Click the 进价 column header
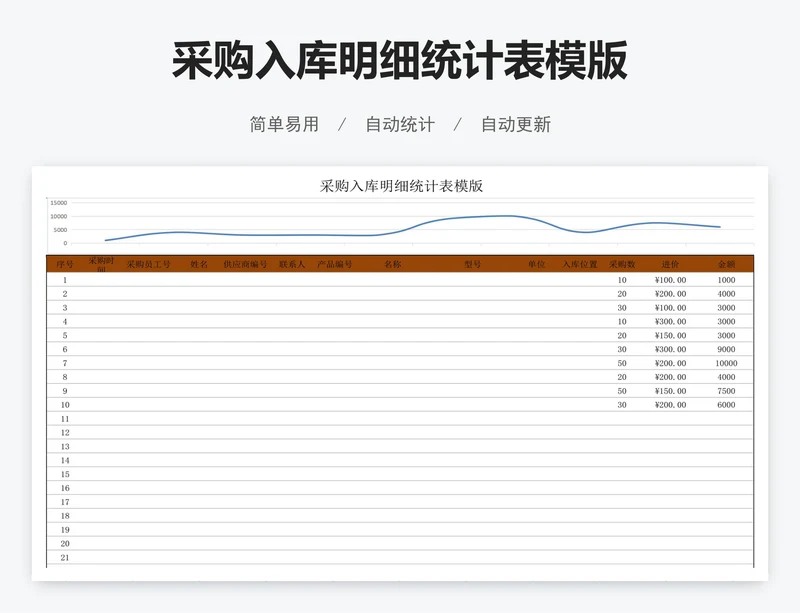The height and width of the screenshot is (613, 800). (670, 265)
